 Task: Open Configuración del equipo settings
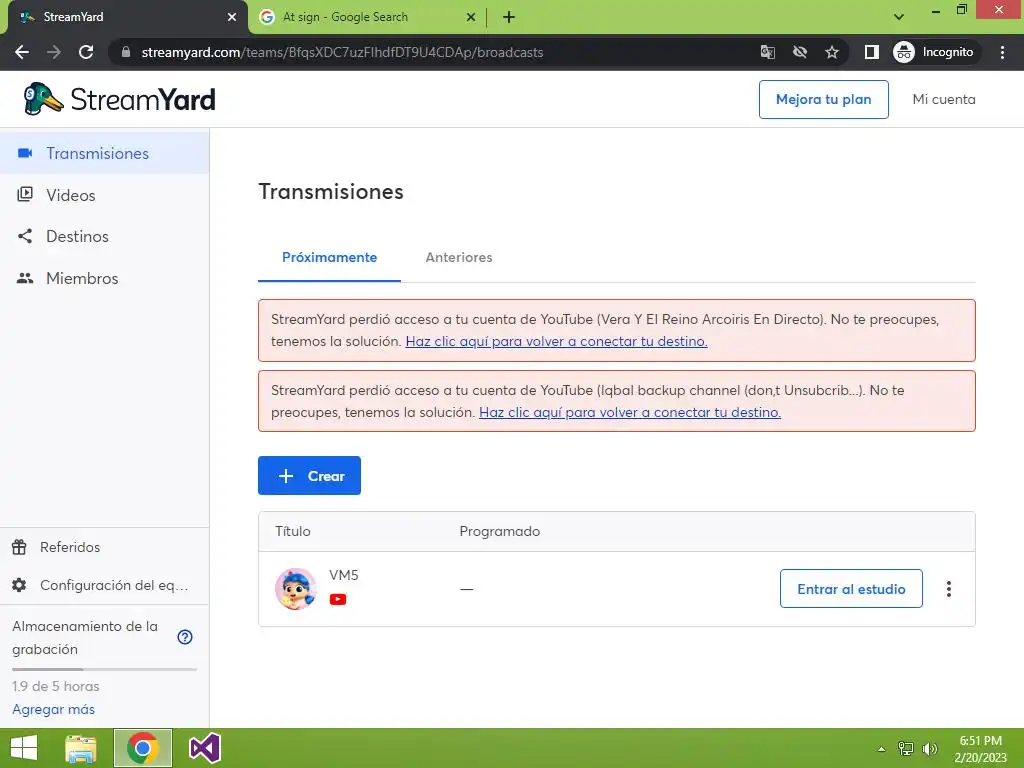(x=100, y=585)
